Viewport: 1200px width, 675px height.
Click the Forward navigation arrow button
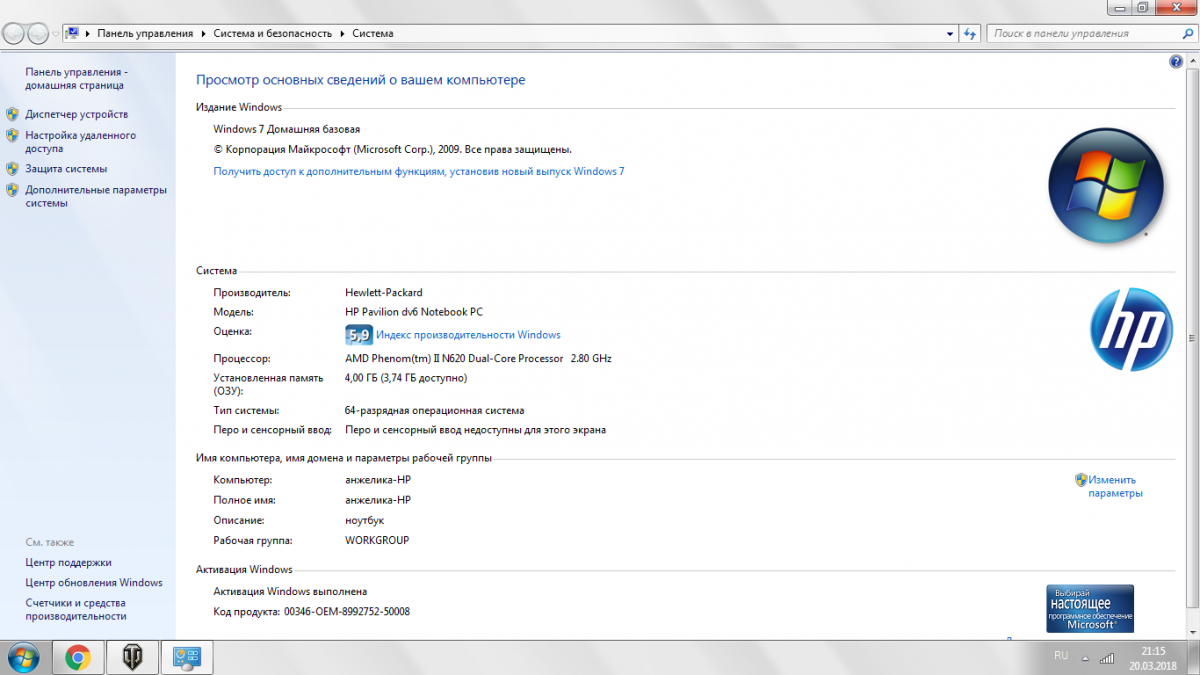click(x=38, y=33)
